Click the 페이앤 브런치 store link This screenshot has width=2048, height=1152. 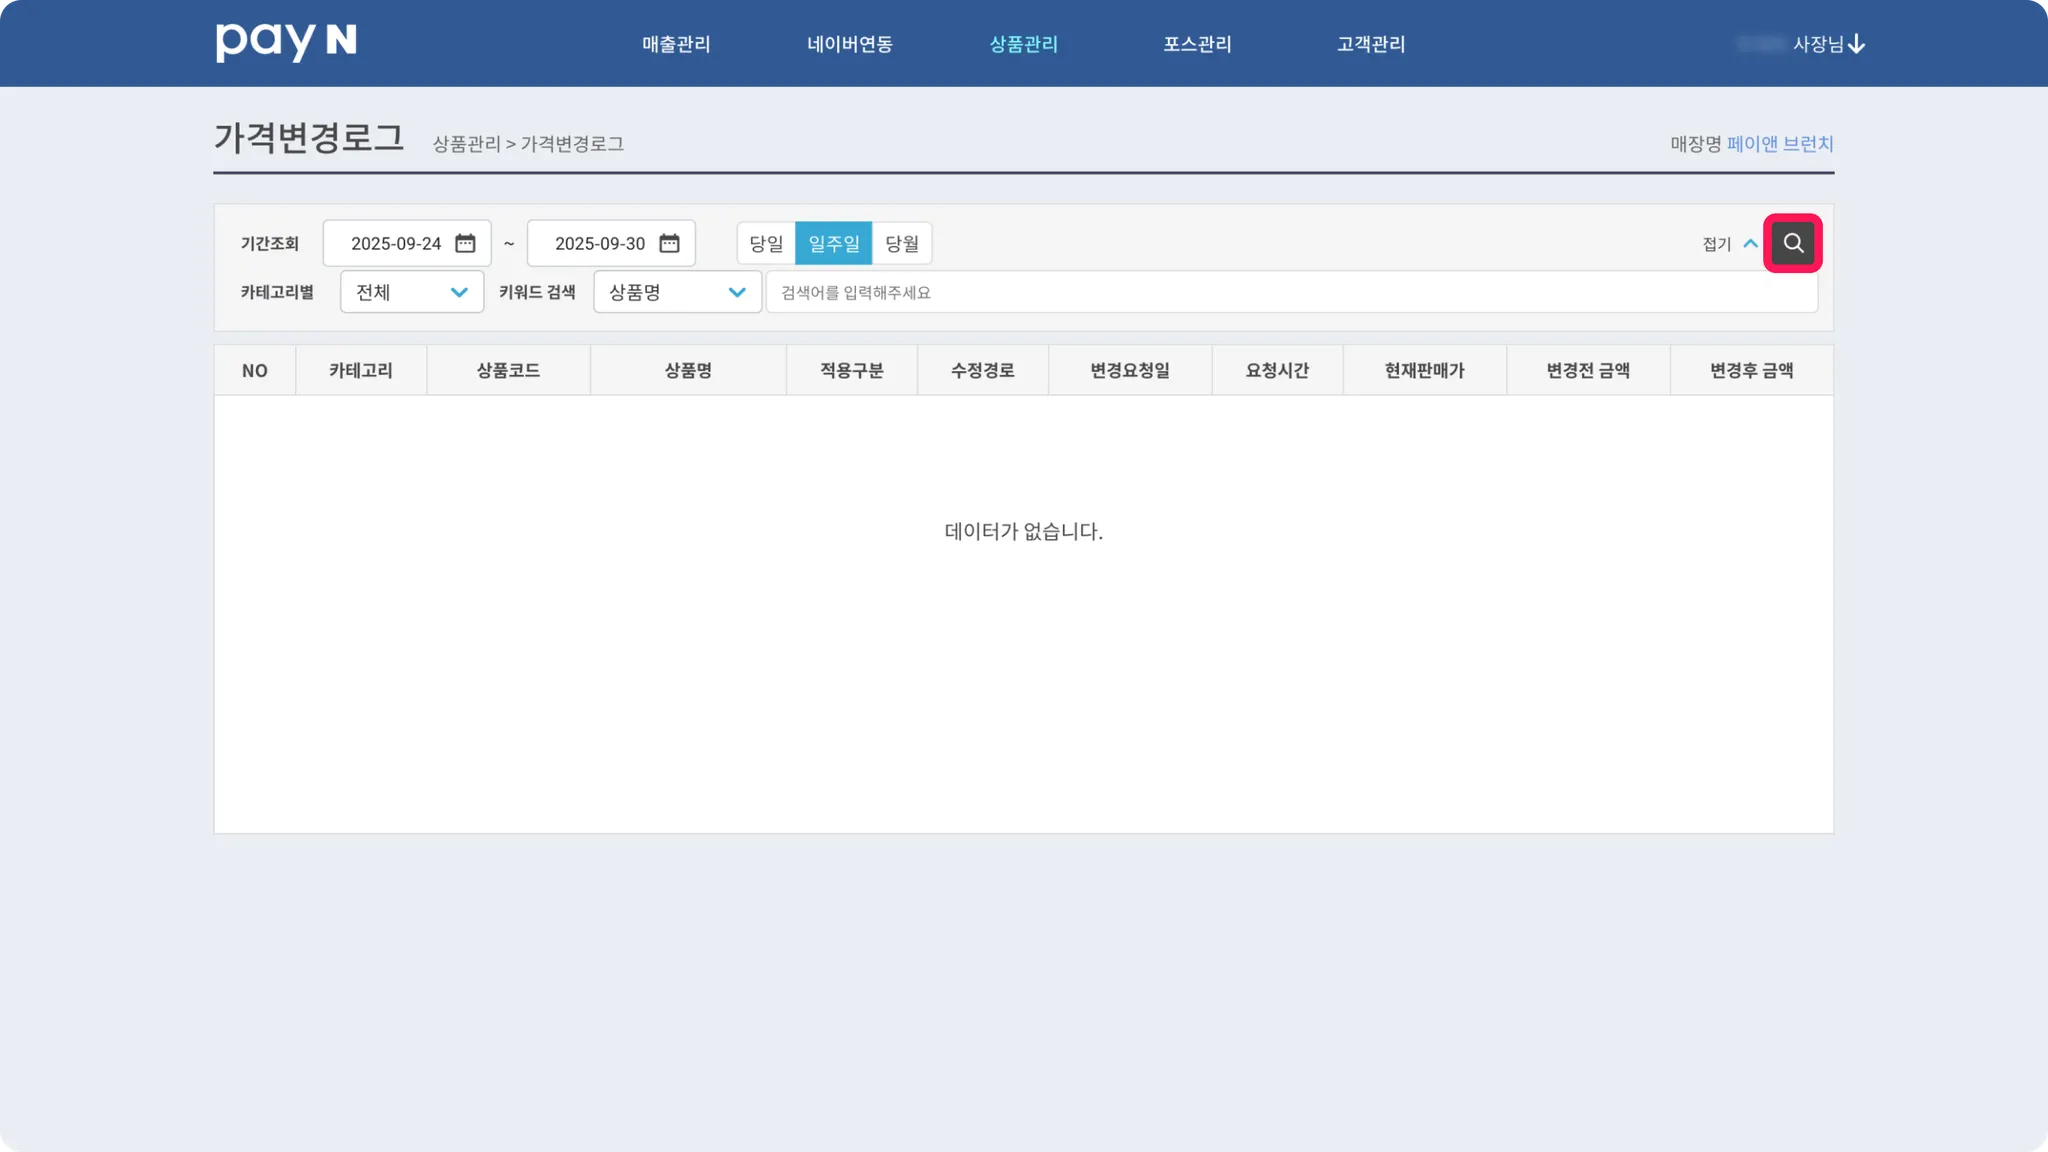[1780, 144]
